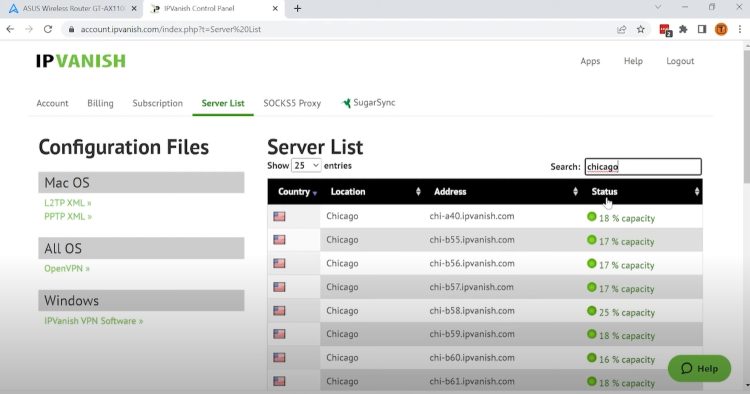Click the share page icon in address bar
750x394 pixels.
pos(621,30)
